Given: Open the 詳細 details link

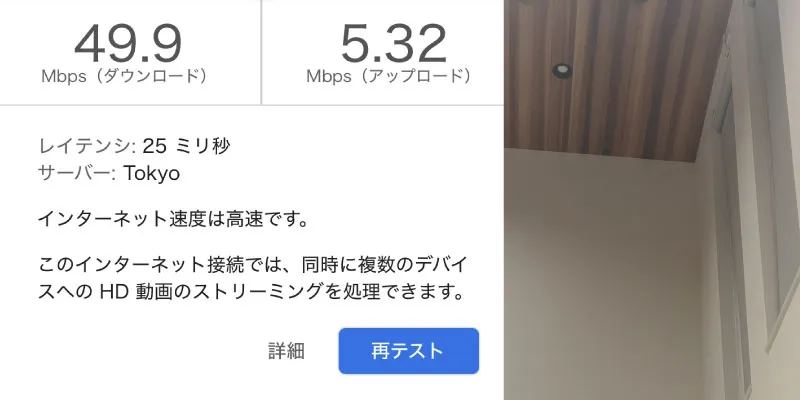Looking at the screenshot, I should point(286,351).
